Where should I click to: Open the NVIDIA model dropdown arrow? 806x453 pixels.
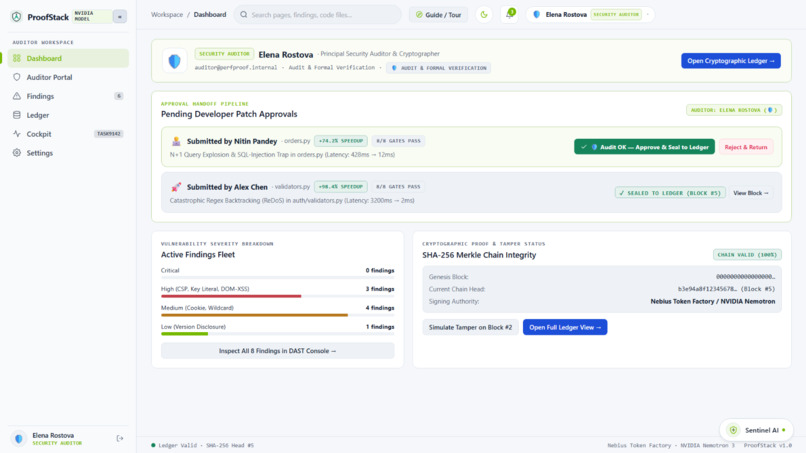pyautogui.click(x=120, y=16)
